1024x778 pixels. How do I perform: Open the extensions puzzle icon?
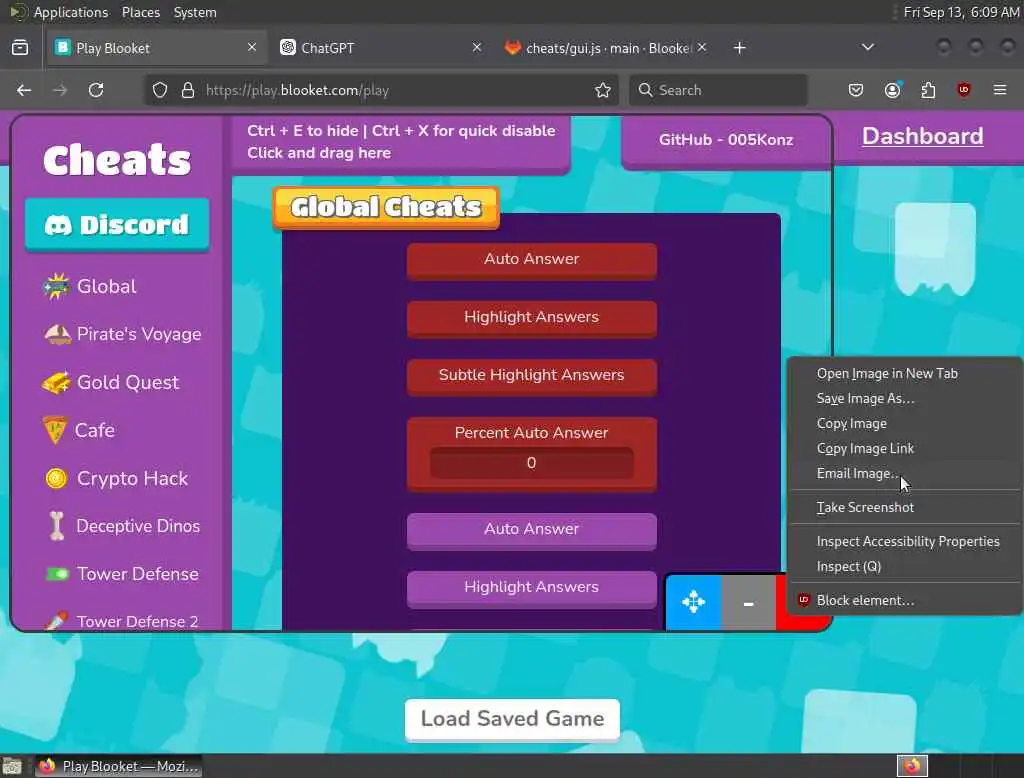[928, 90]
